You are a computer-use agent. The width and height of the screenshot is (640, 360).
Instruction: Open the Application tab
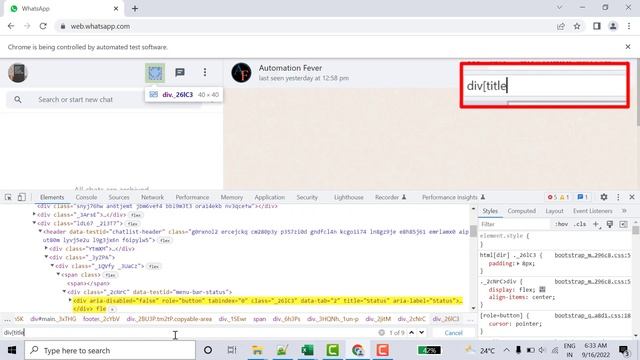click(x=269, y=197)
